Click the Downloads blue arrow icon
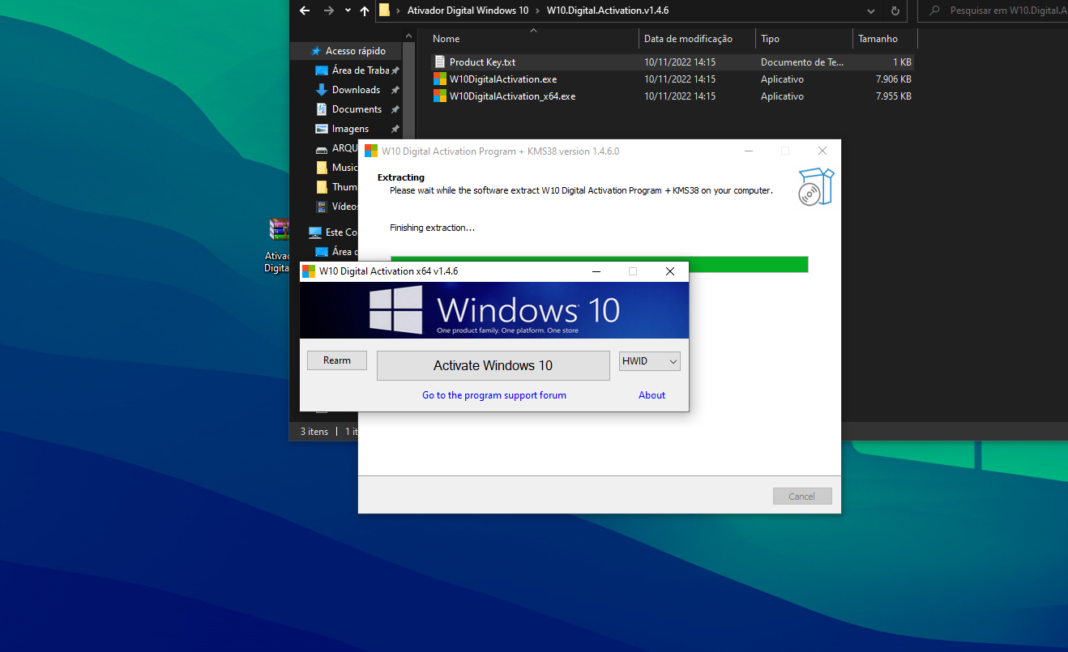This screenshot has width=1068, height=652. (x=321, y=90)
